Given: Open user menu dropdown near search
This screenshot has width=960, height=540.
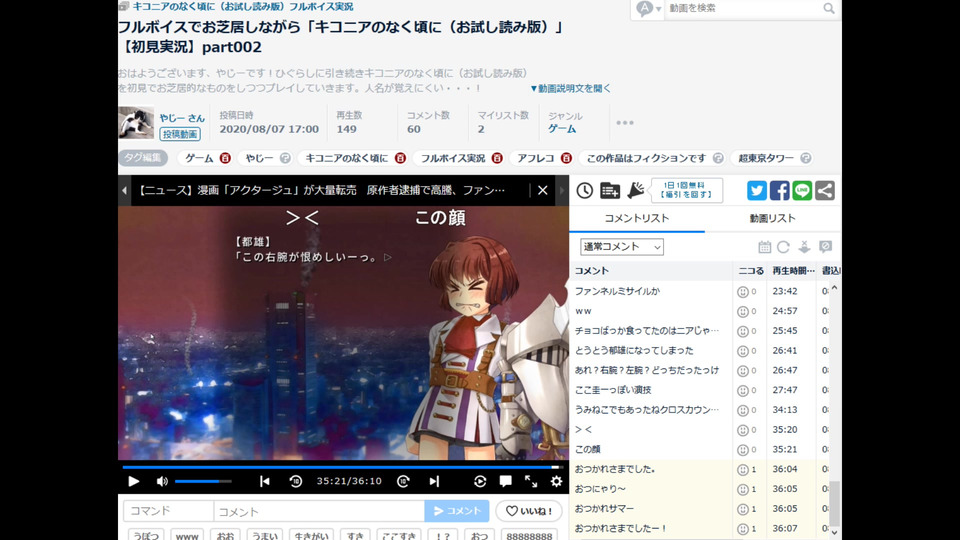Looking at the screenshot, I should pyautogui.click(x=648, y=9).
